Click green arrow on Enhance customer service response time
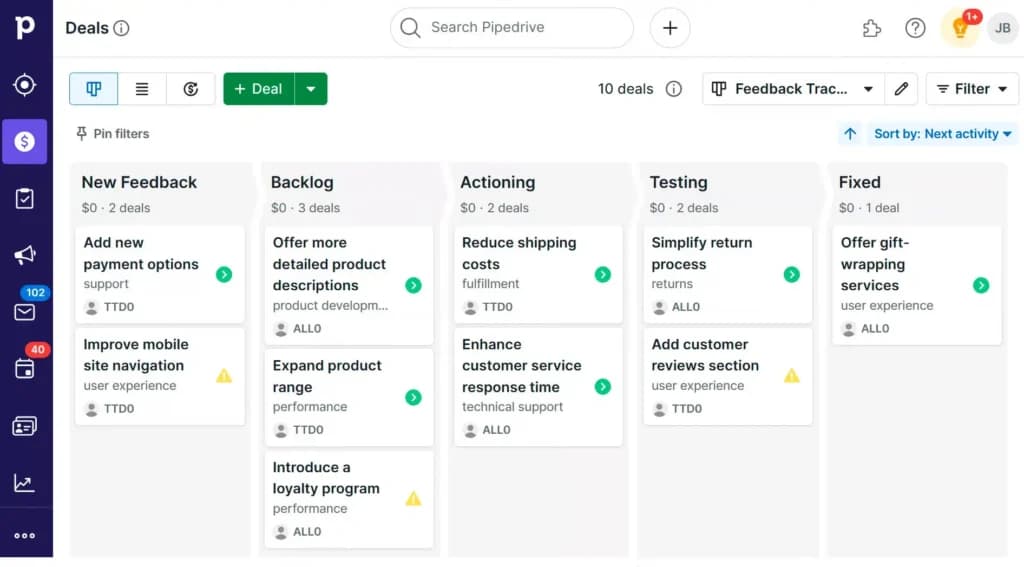Image resolution: width=1024 pixels, height=567 pixels. [x=603, y=387]
